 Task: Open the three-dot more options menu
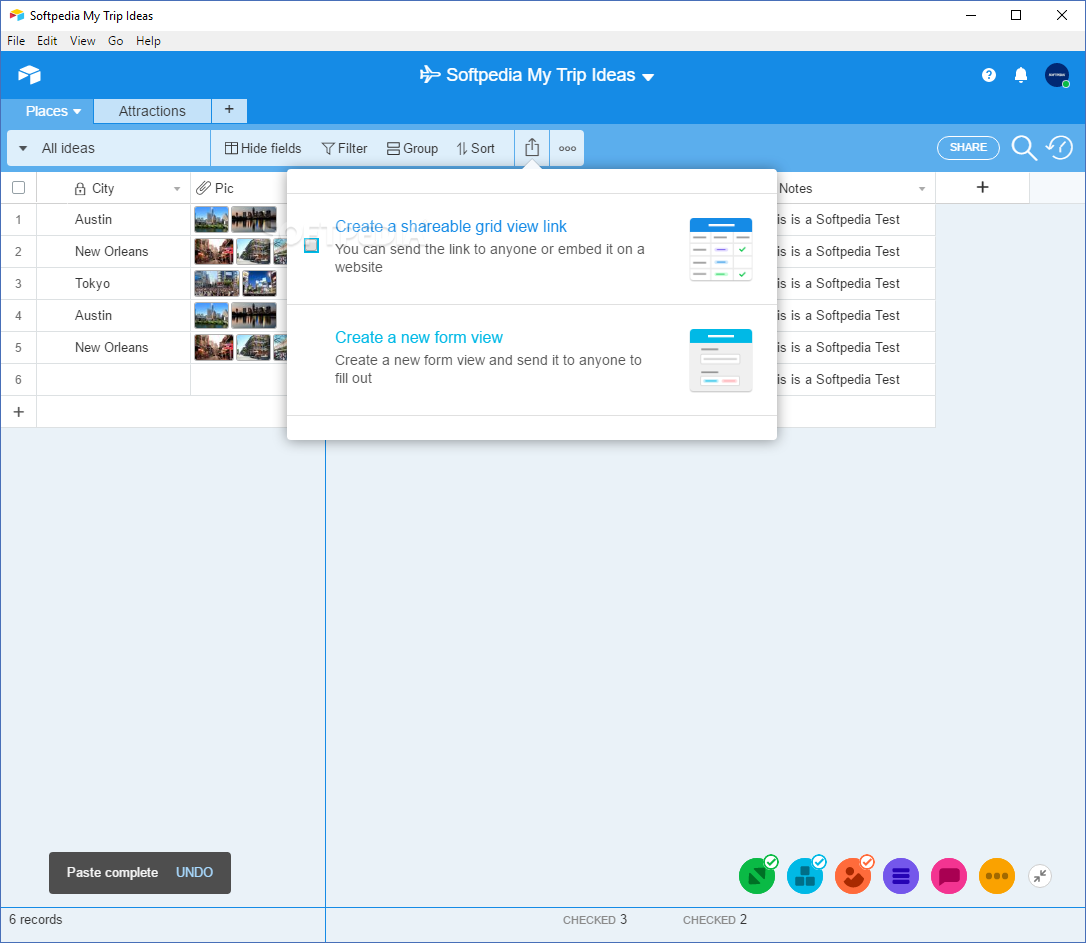567,148
